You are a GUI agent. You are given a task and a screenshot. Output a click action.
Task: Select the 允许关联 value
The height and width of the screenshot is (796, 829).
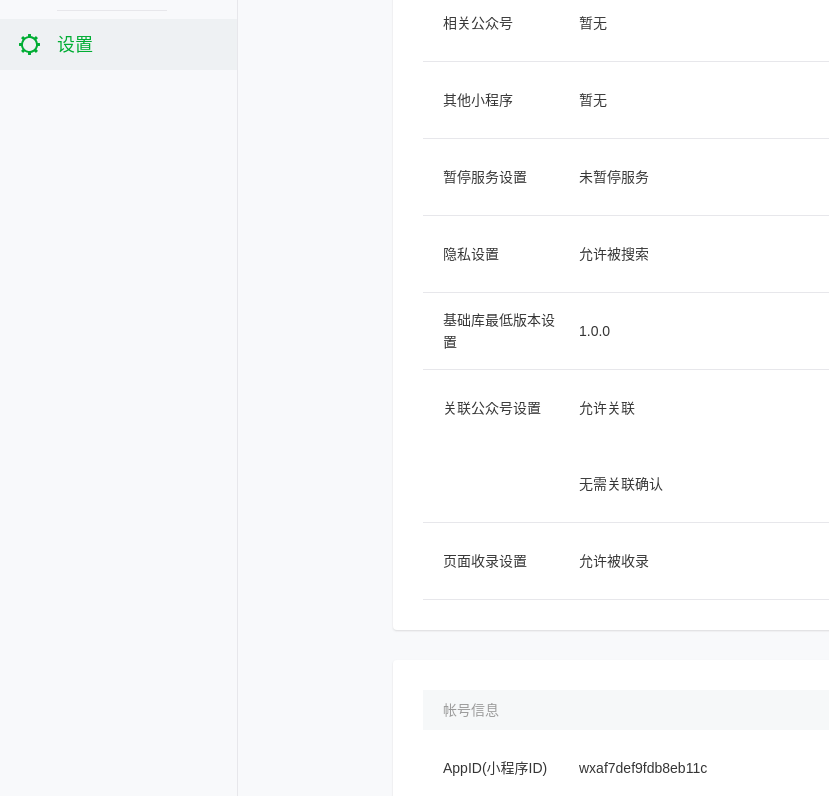(x=607, y=408)
